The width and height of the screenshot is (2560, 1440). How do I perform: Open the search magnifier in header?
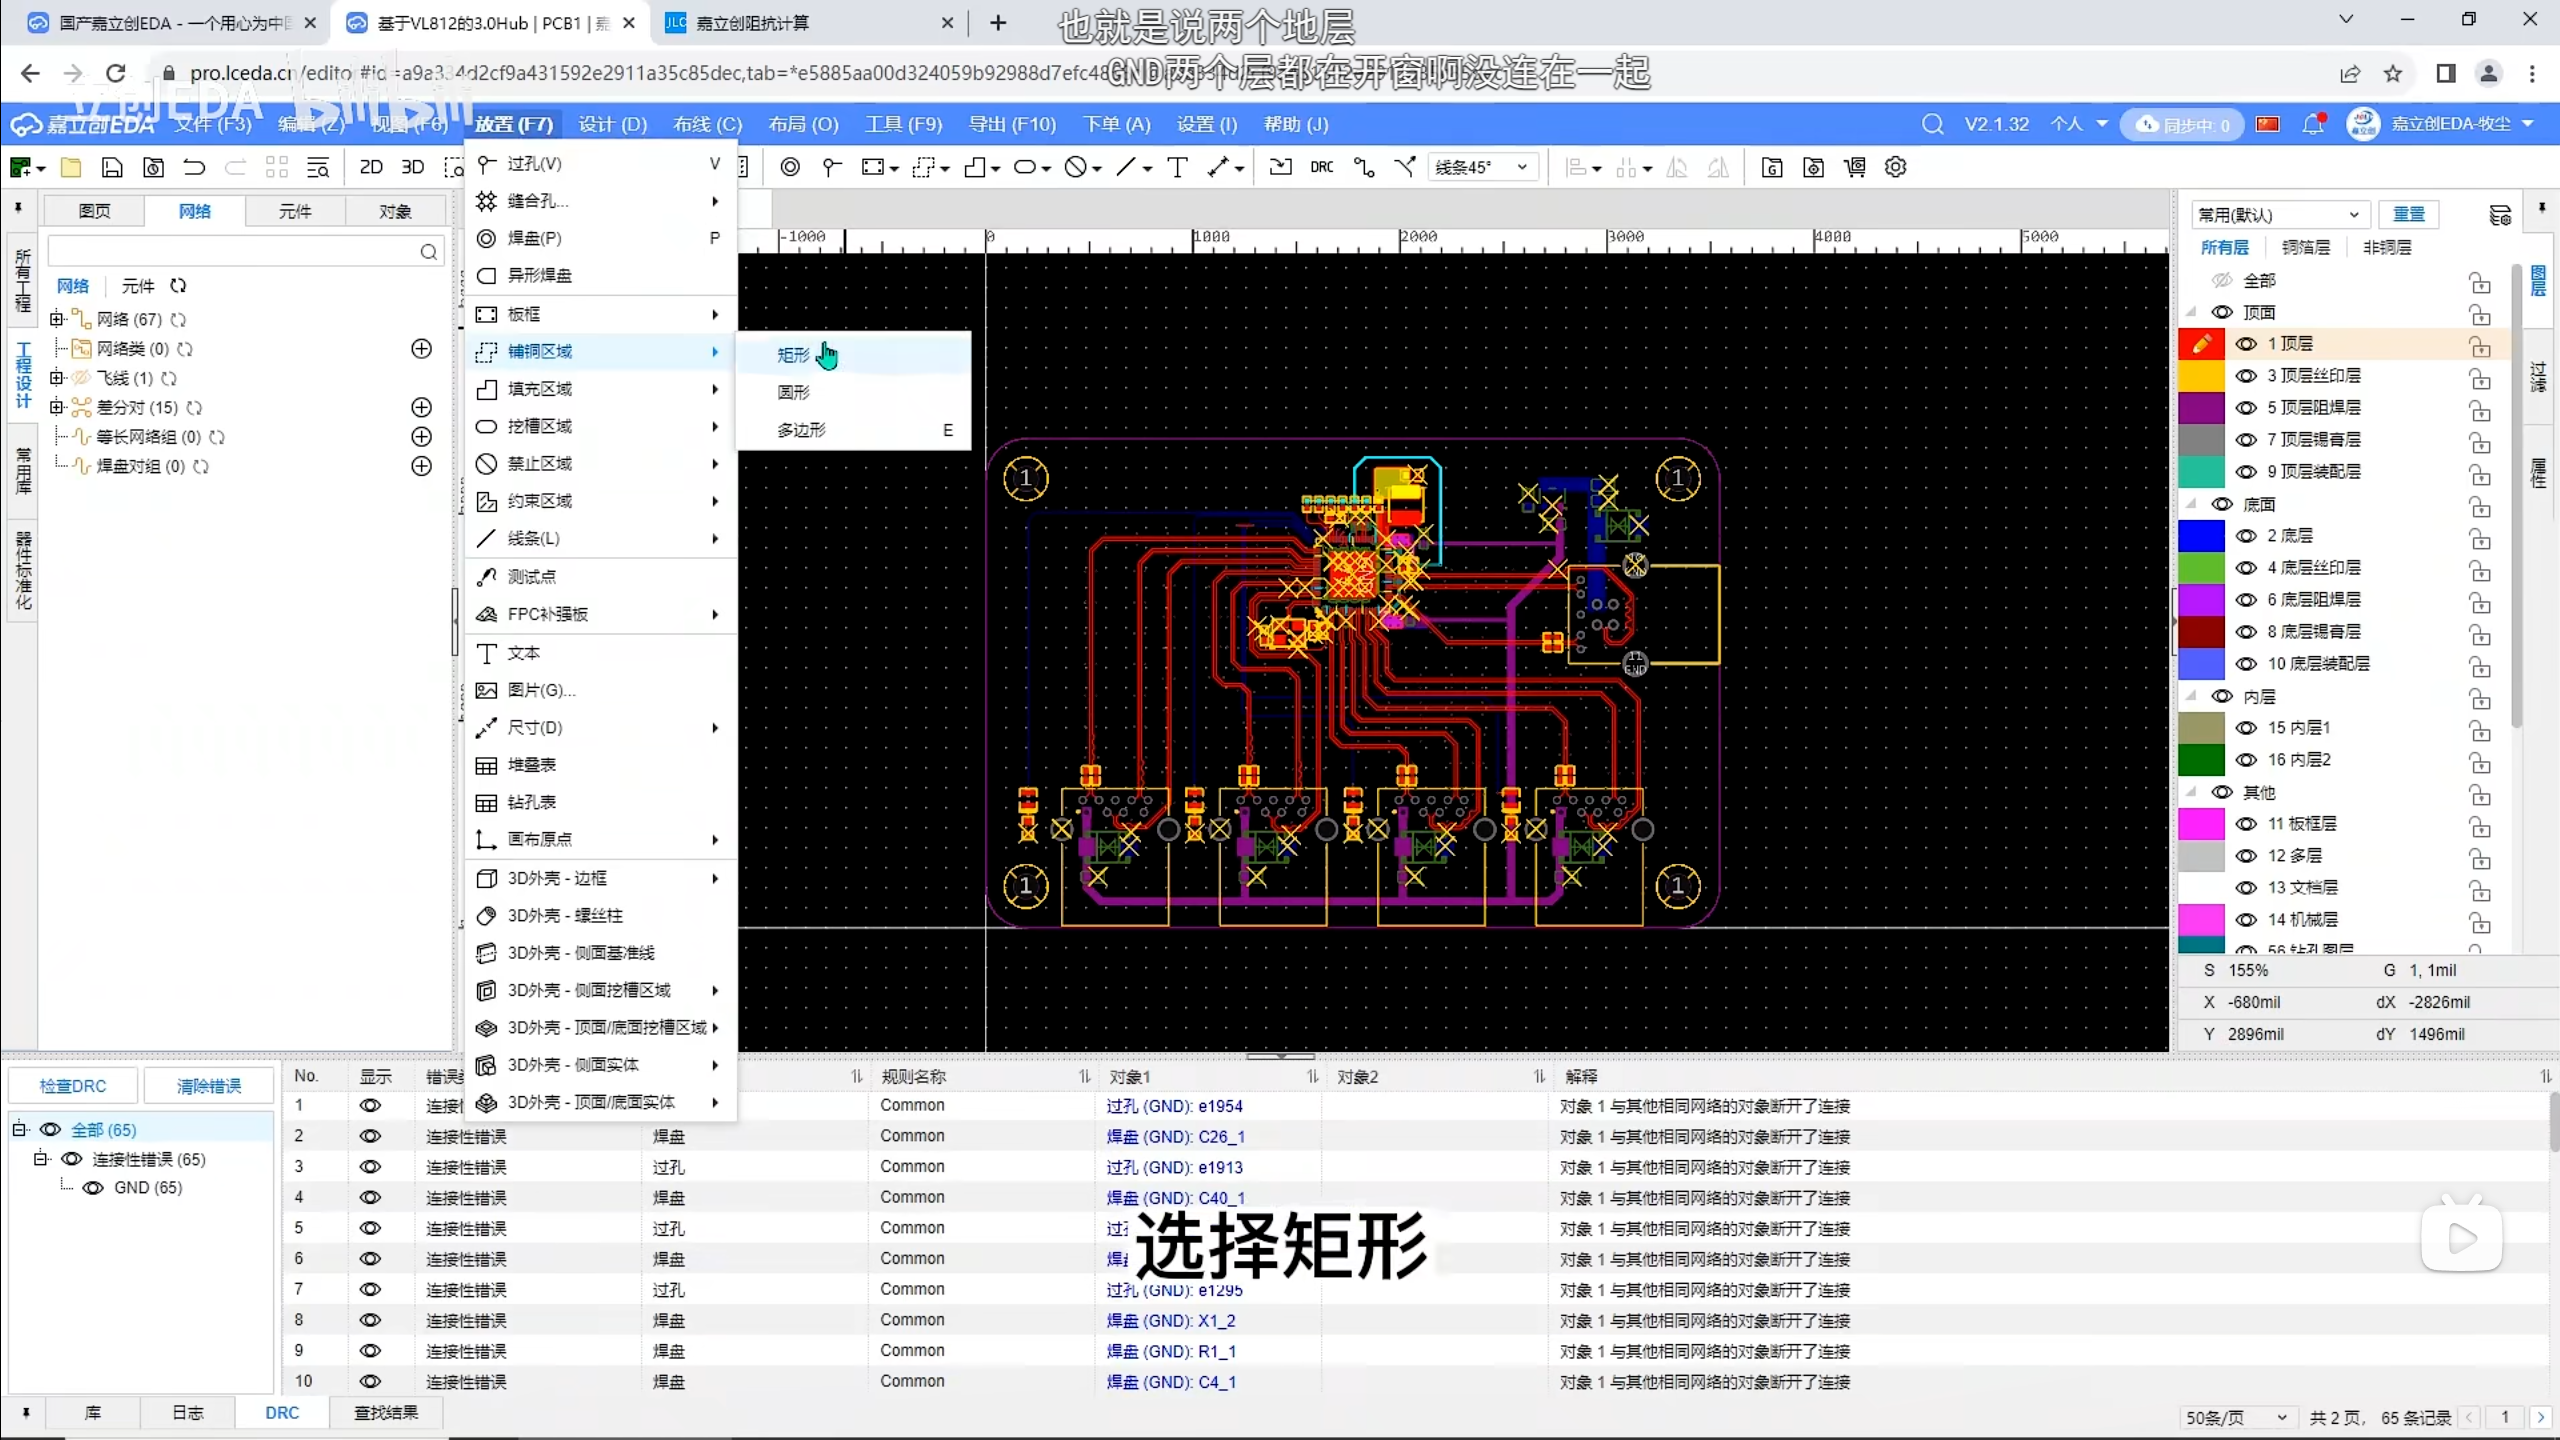[1932, 124]
